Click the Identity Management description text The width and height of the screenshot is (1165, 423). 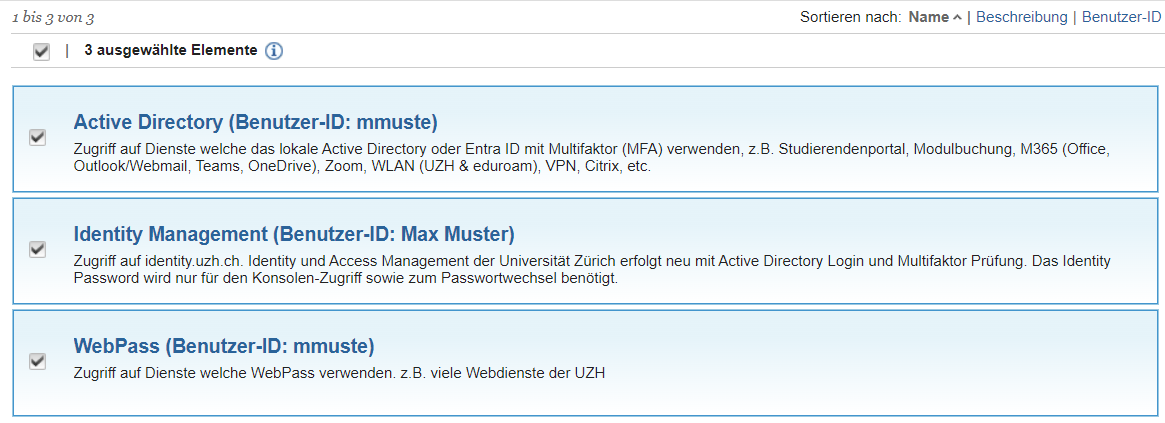(591, 270)
